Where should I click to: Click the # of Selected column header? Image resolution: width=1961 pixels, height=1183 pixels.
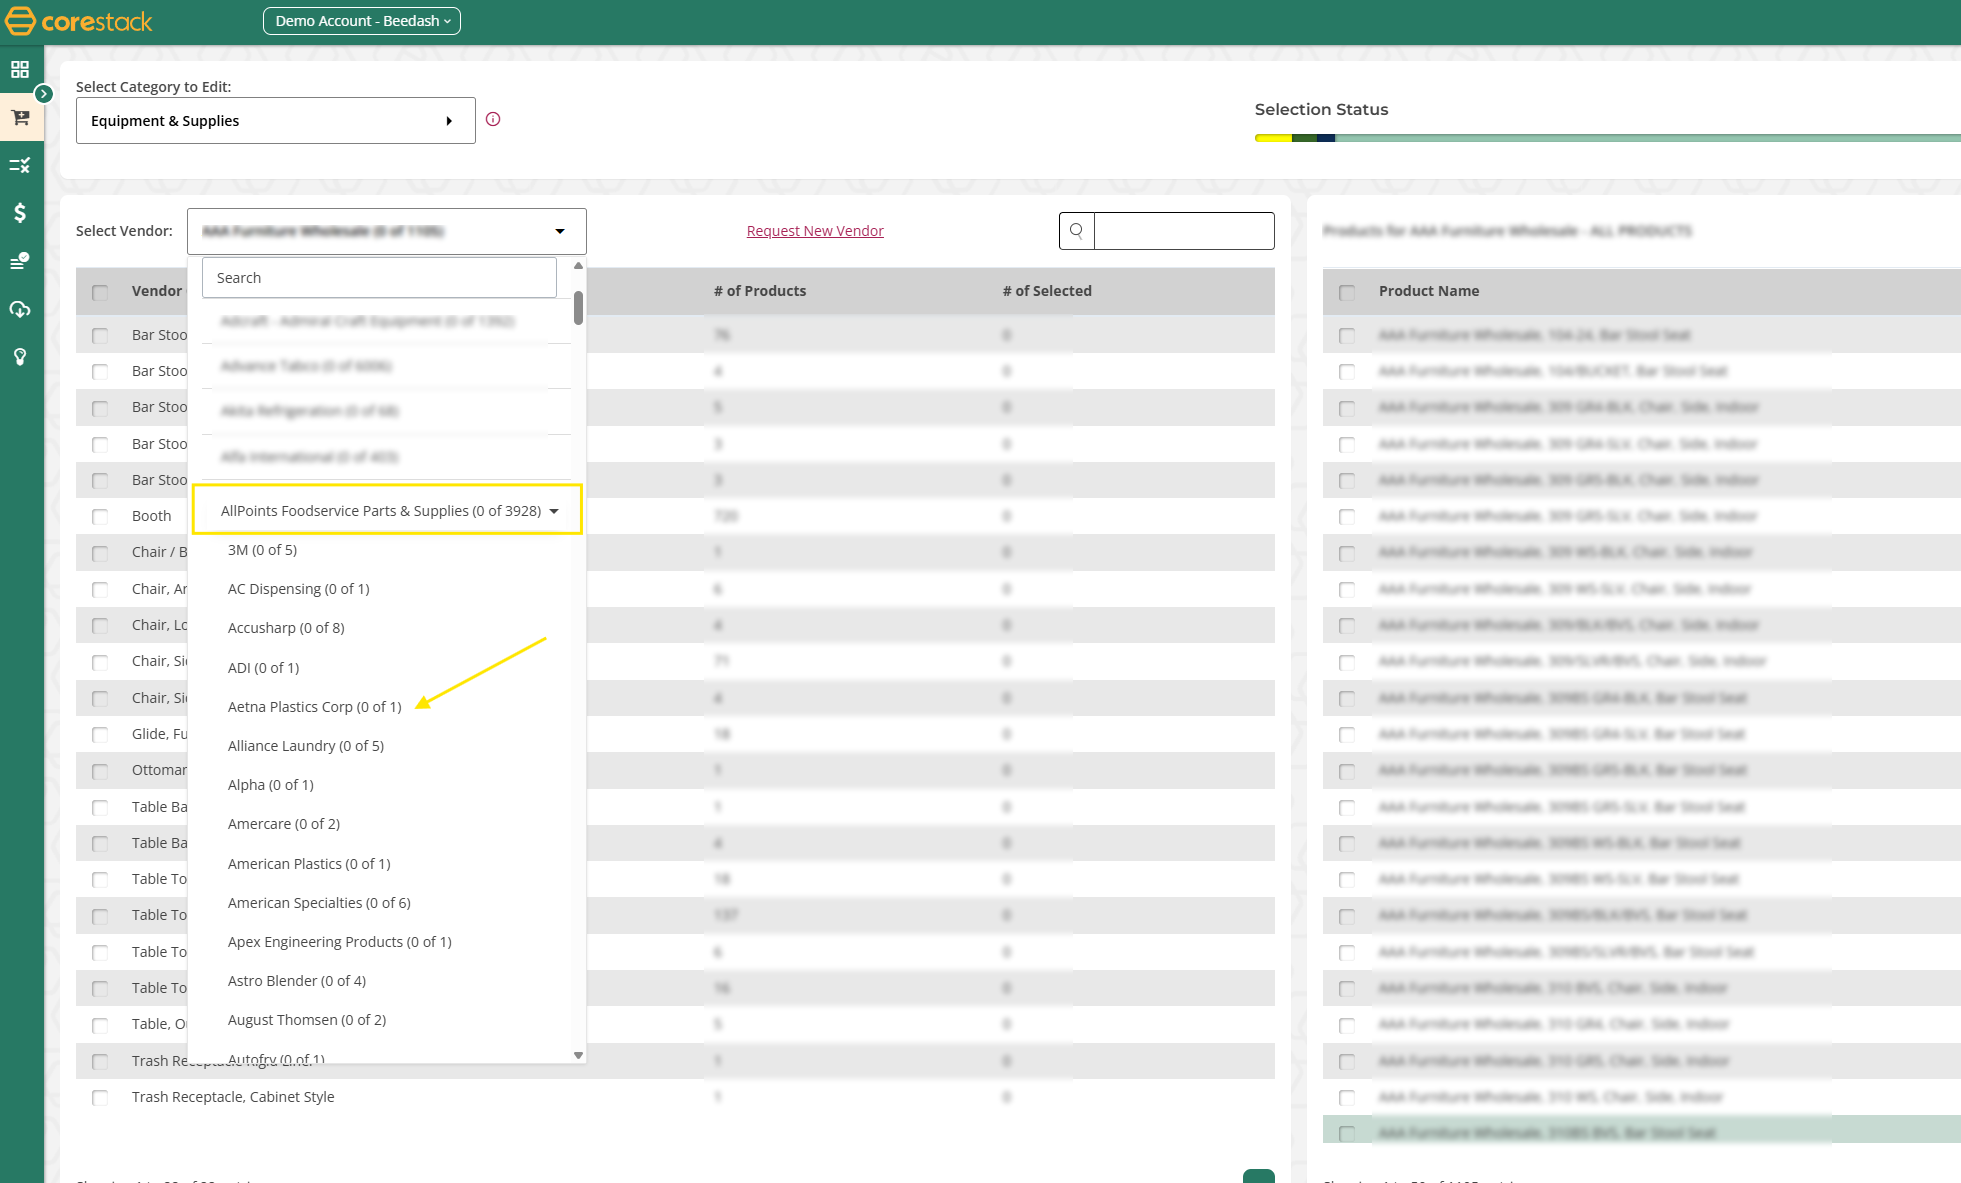(1047, 291)
